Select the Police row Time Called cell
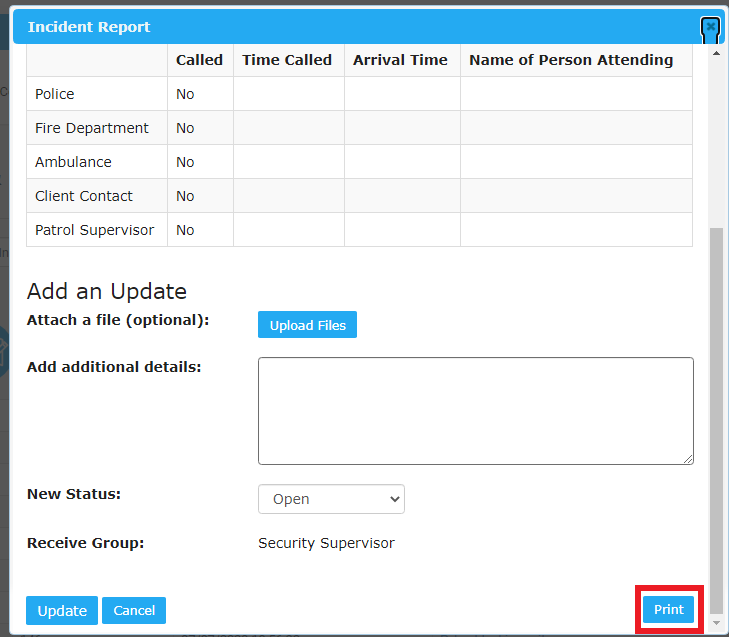729x637 pixels. [288, 94]
